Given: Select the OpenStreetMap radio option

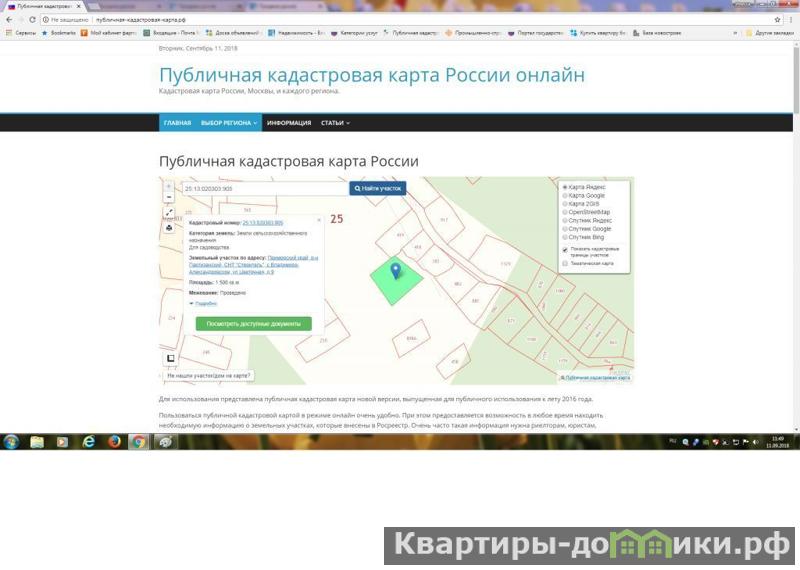Looking at the screenshot, I should (x=565, y=212).
